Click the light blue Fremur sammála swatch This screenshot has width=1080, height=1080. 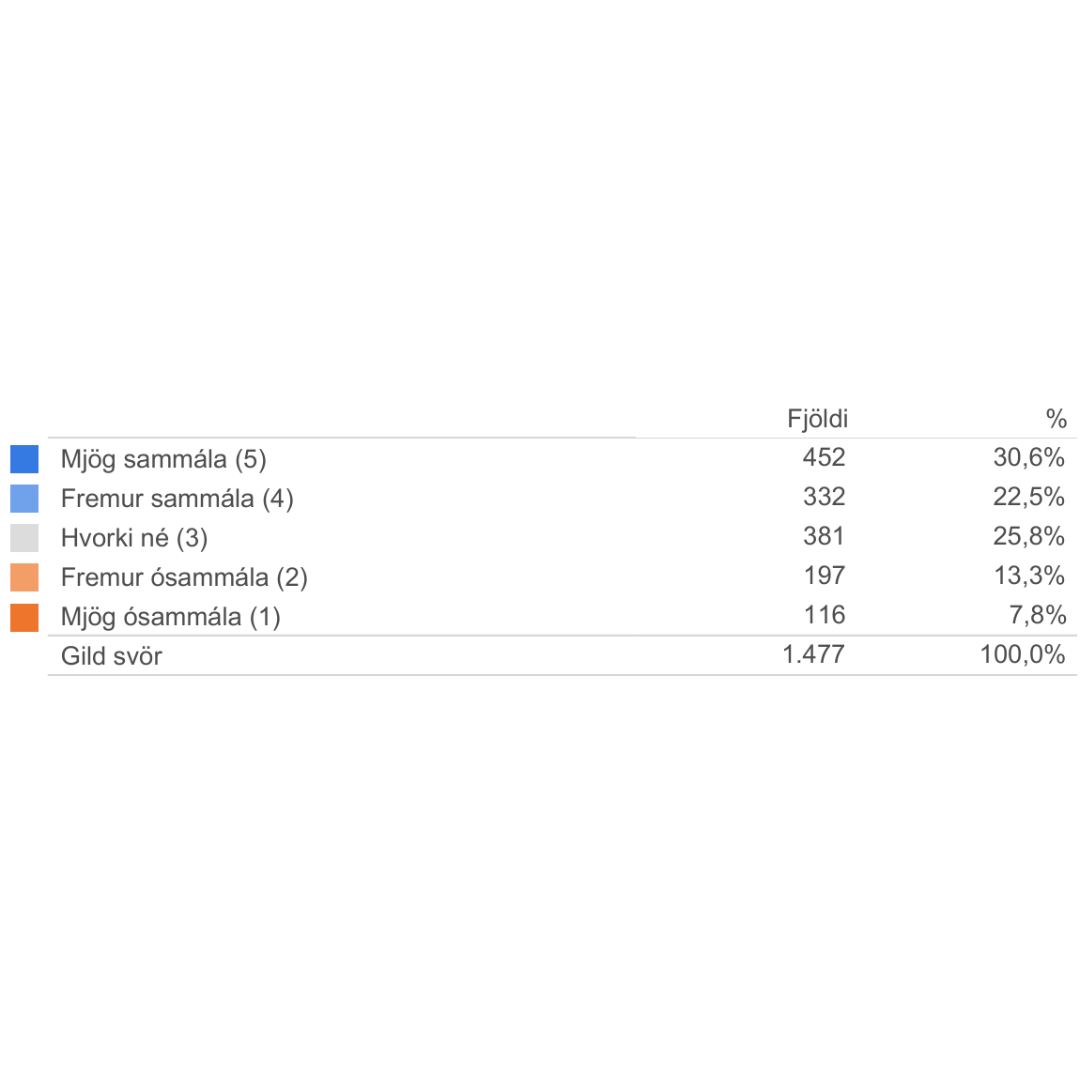click(x=24, y=498)
